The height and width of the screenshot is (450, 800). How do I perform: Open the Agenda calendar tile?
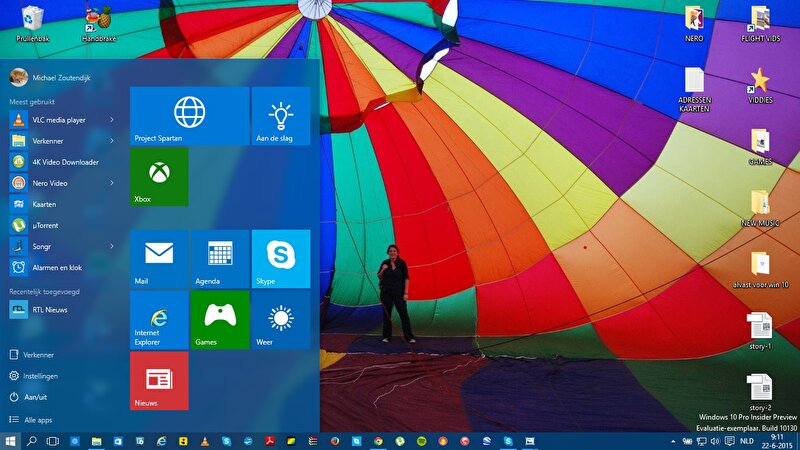click(220, 258)
